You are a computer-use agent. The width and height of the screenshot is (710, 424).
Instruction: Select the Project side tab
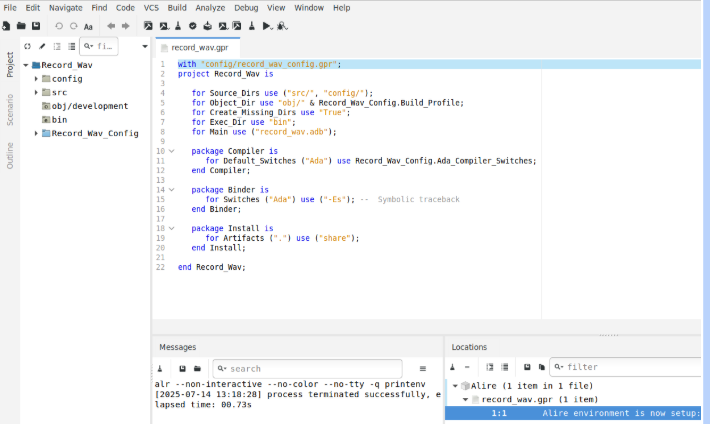[x=10, y=65]
